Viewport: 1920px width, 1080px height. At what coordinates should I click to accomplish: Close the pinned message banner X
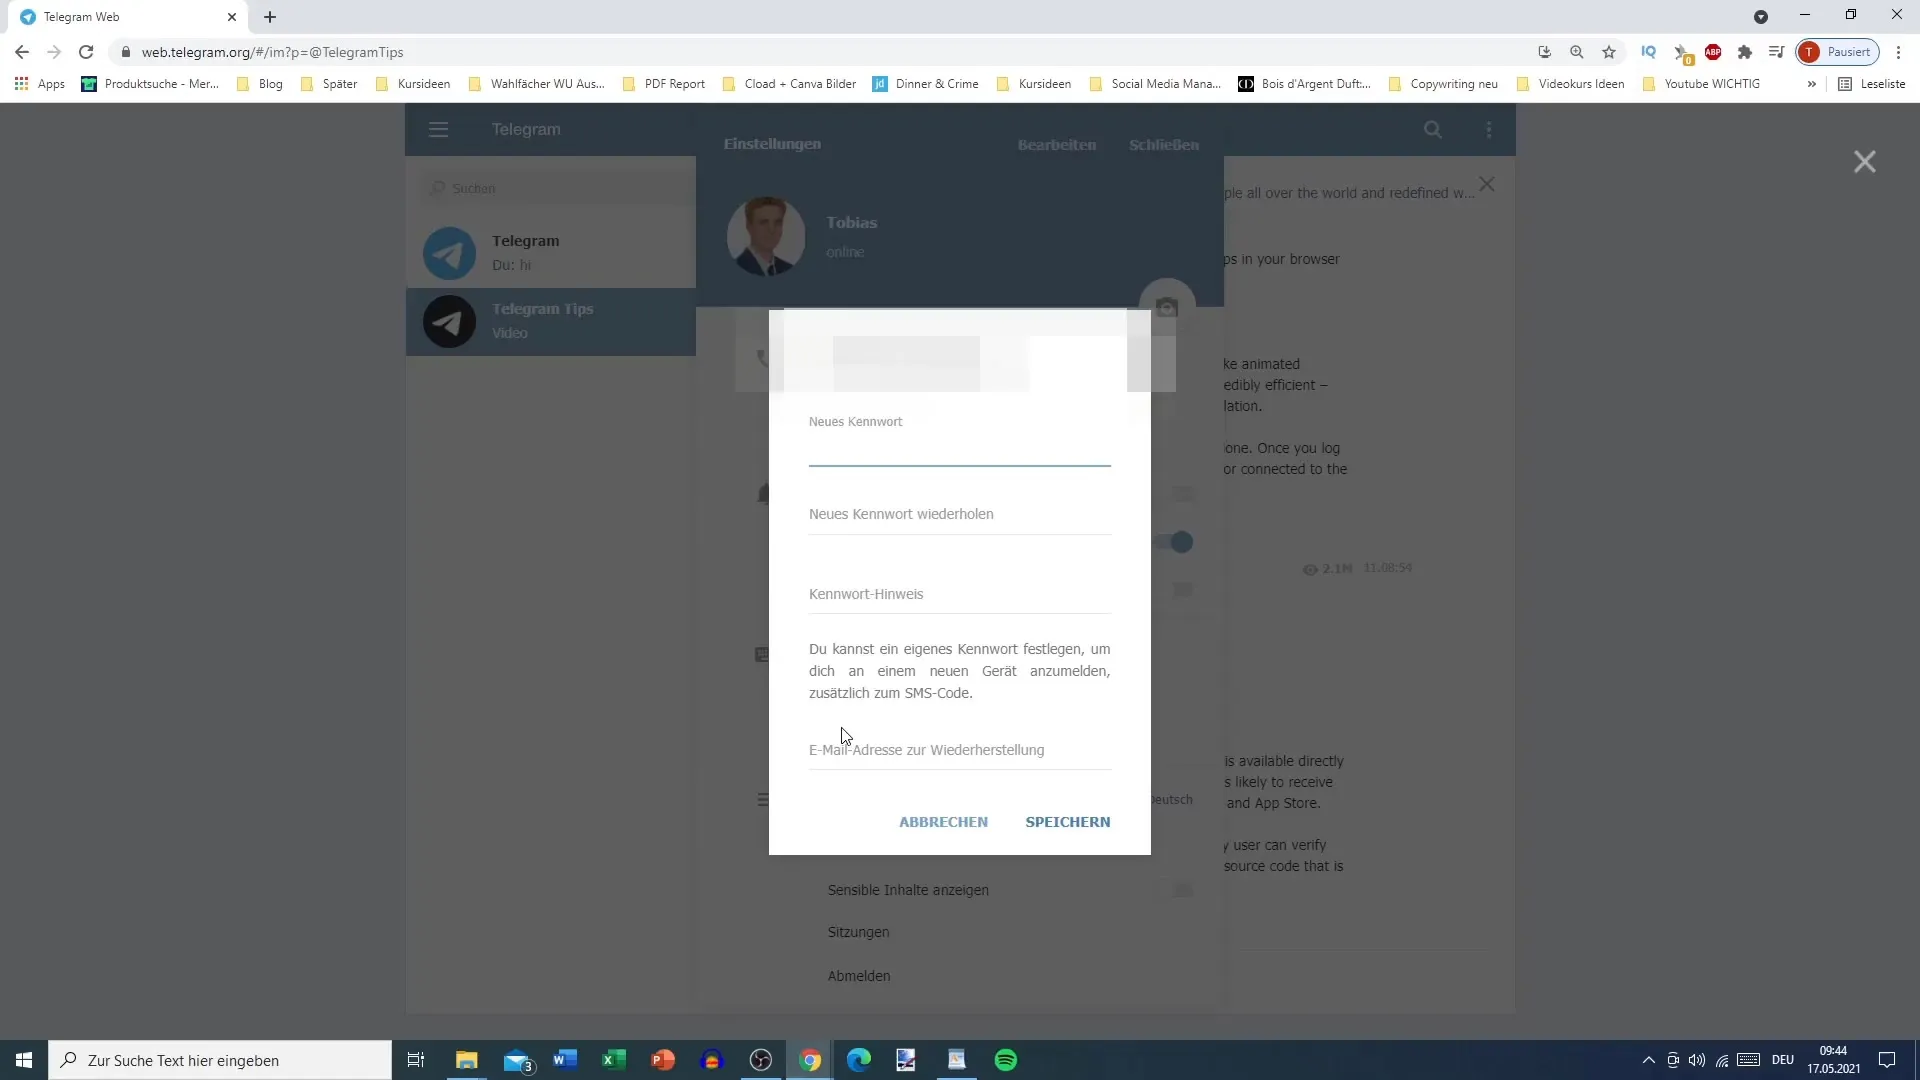1487,184
